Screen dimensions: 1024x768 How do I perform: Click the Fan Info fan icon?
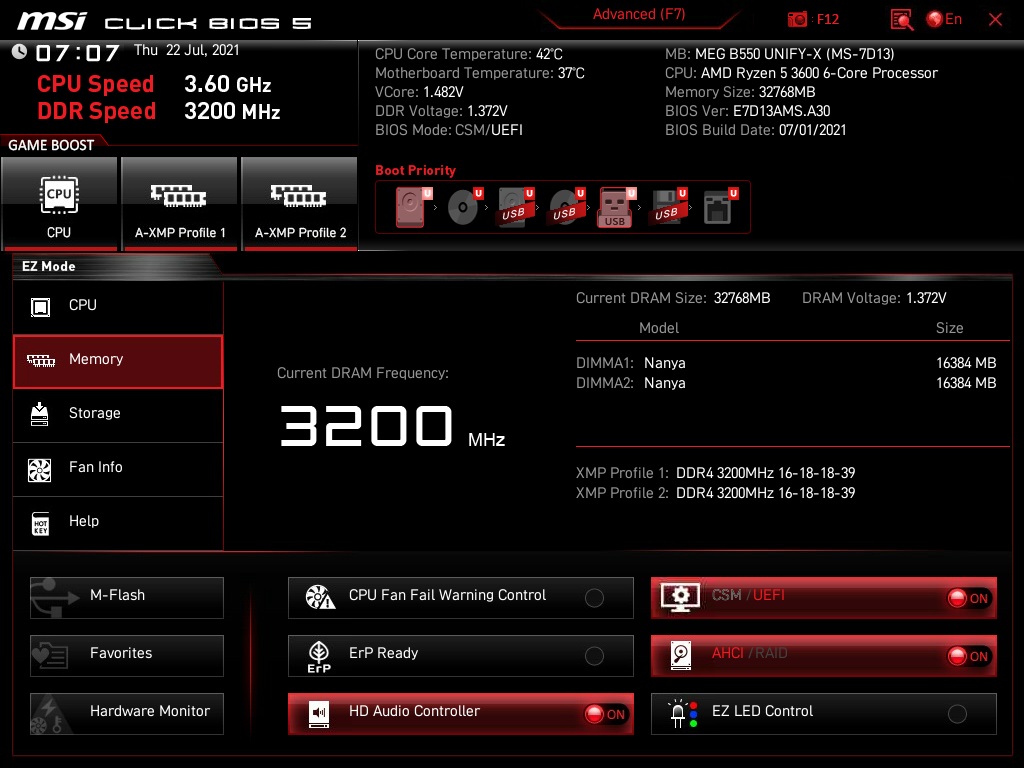pos(40,470)
